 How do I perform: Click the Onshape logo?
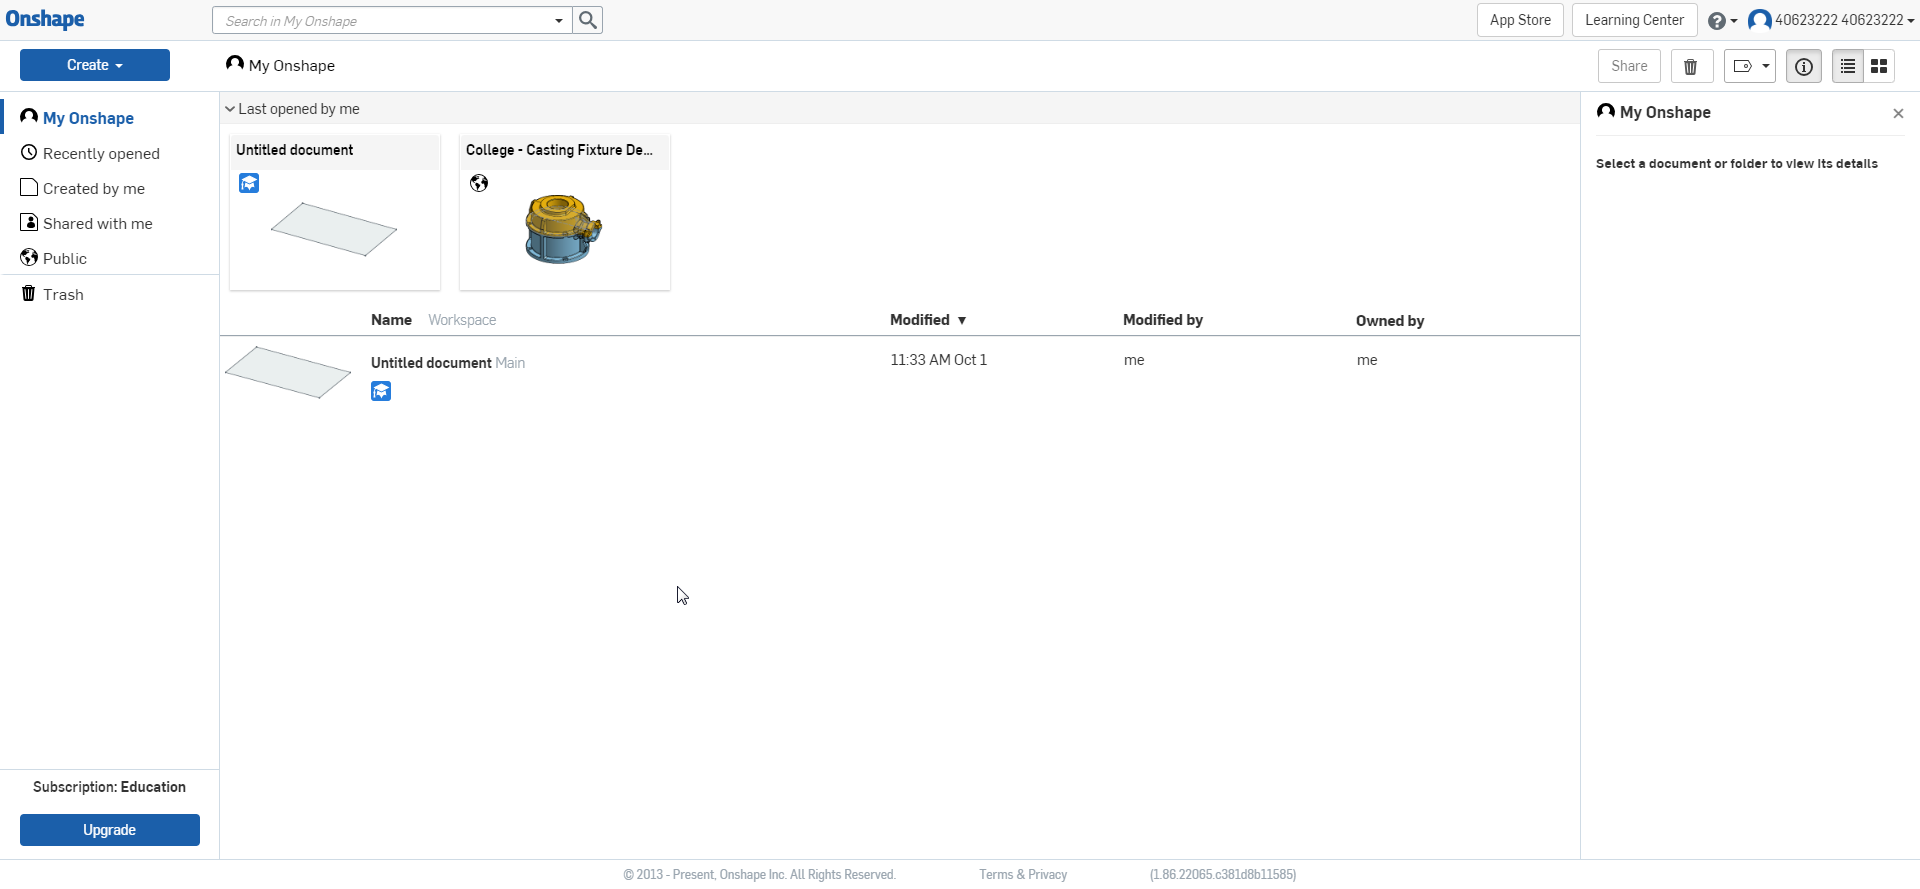(45, 20)
